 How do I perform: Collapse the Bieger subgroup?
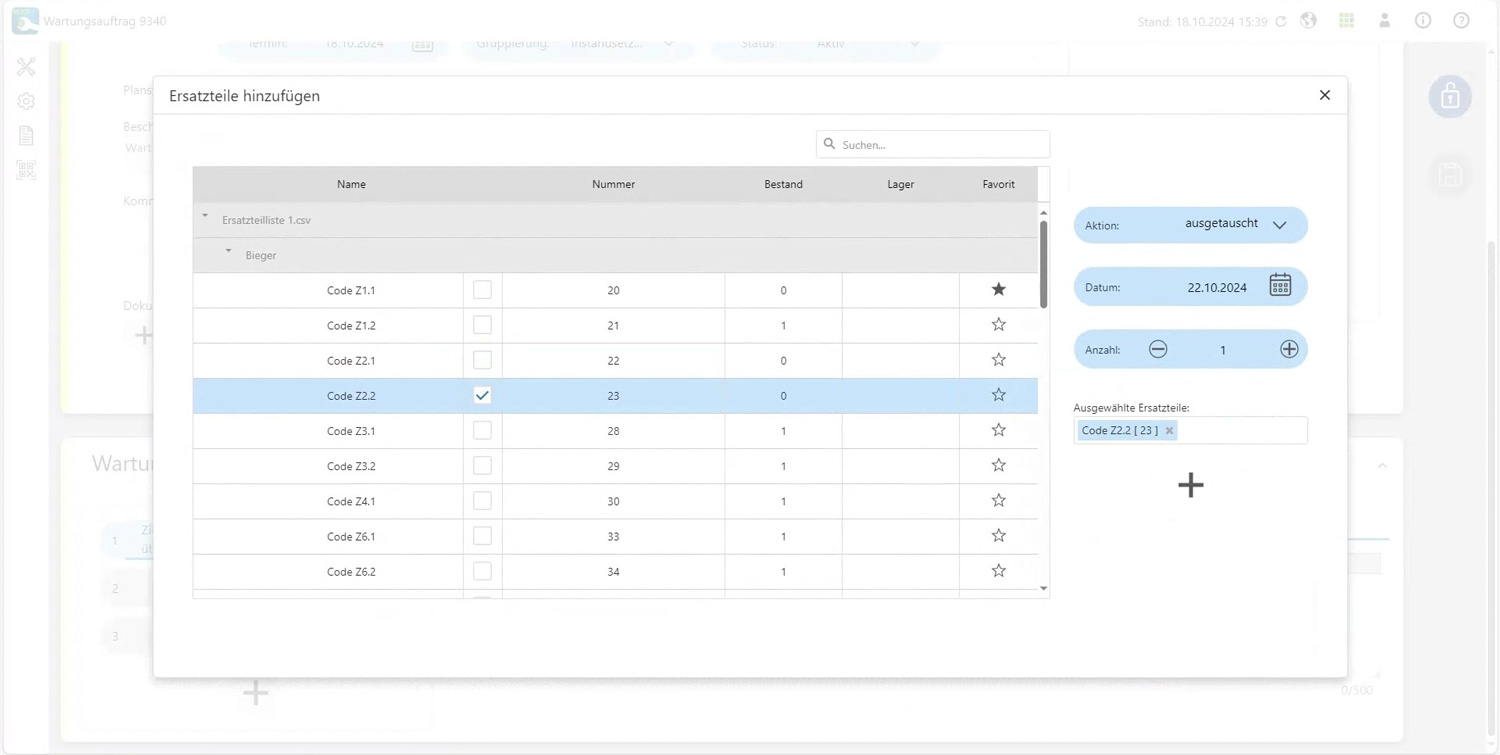tap(228, 252)
